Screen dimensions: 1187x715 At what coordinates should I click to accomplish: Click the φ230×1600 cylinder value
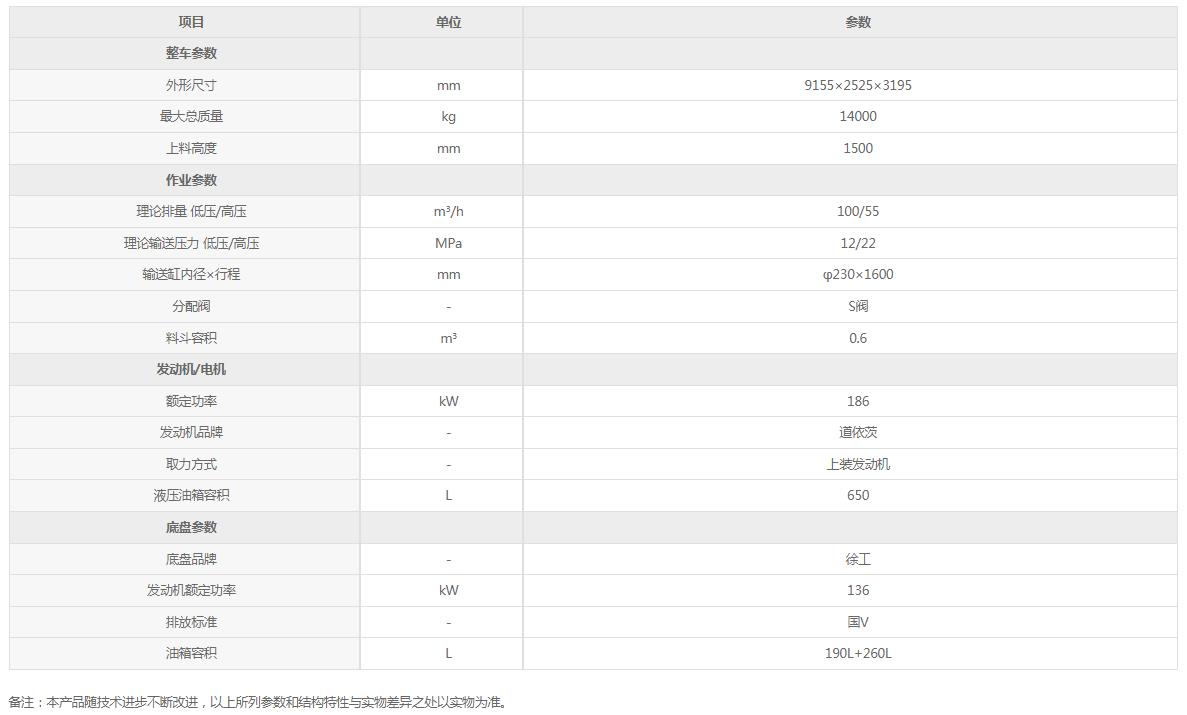(x=858, y=274)
